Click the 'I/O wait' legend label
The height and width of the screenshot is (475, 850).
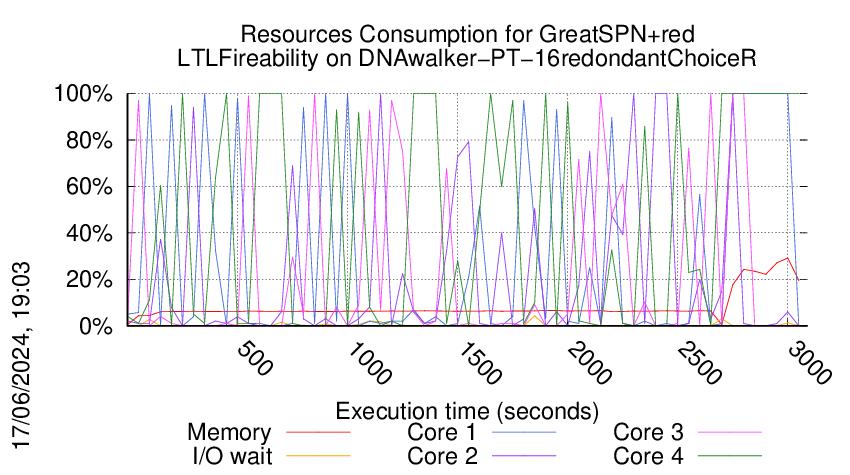(233, 456)
